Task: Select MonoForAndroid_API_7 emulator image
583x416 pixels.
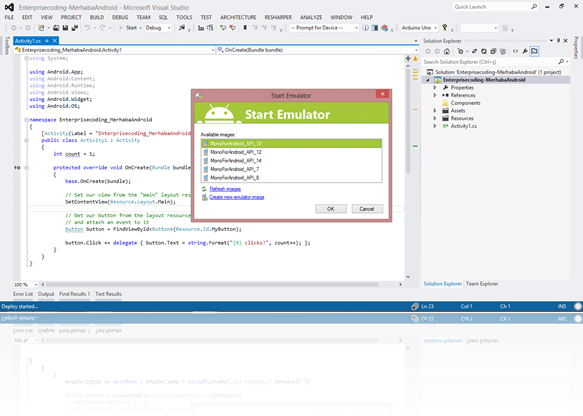Action: tap(292, 169)
